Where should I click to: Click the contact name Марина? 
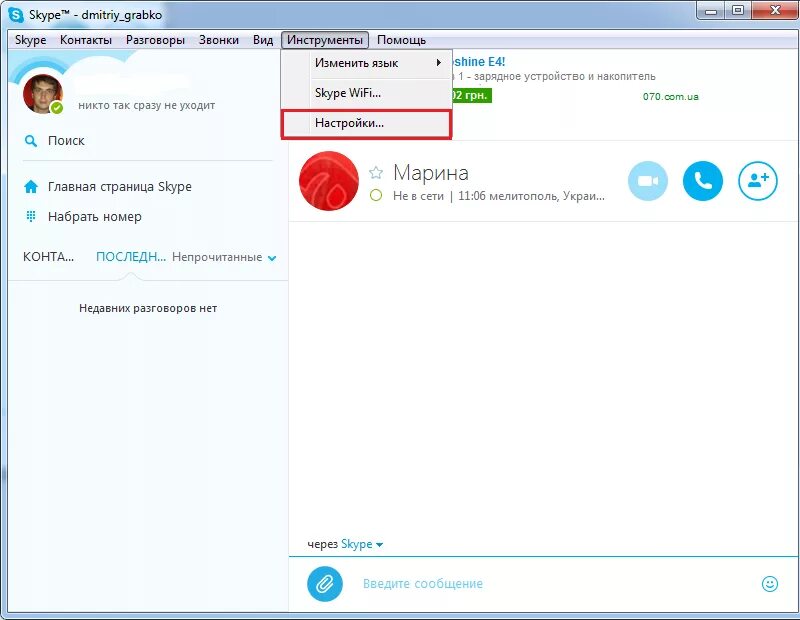431,173
